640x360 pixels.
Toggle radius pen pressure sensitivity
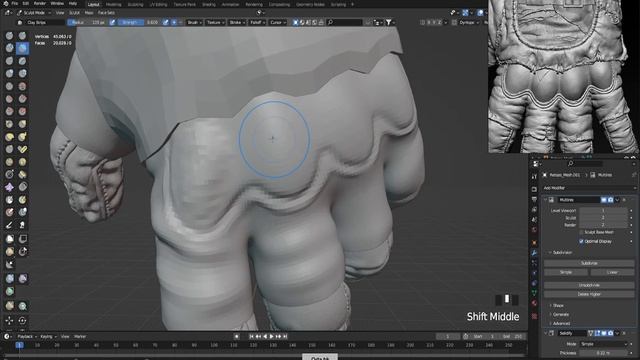pyautogui.click(x=112, y=22)
